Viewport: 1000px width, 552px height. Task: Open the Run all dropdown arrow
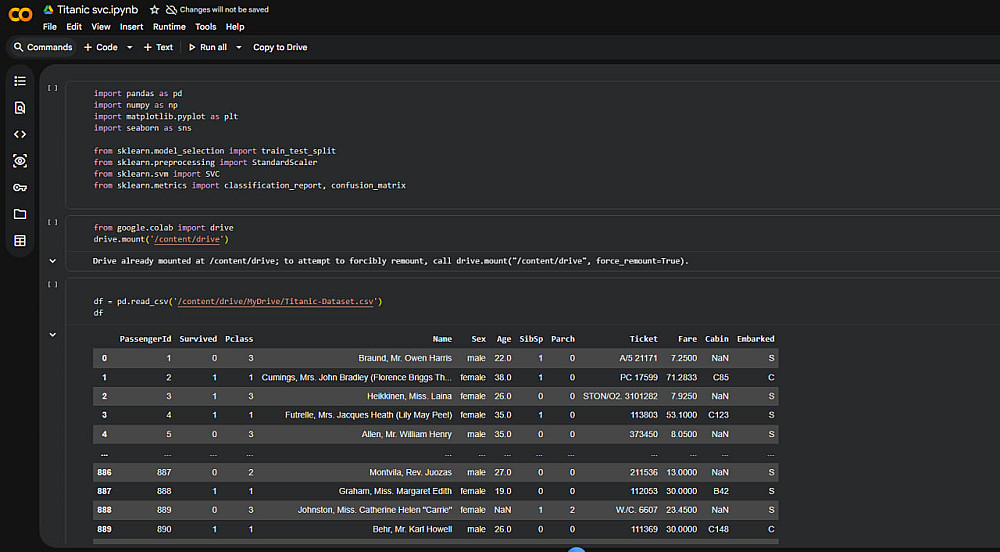(x=238, y=47)
